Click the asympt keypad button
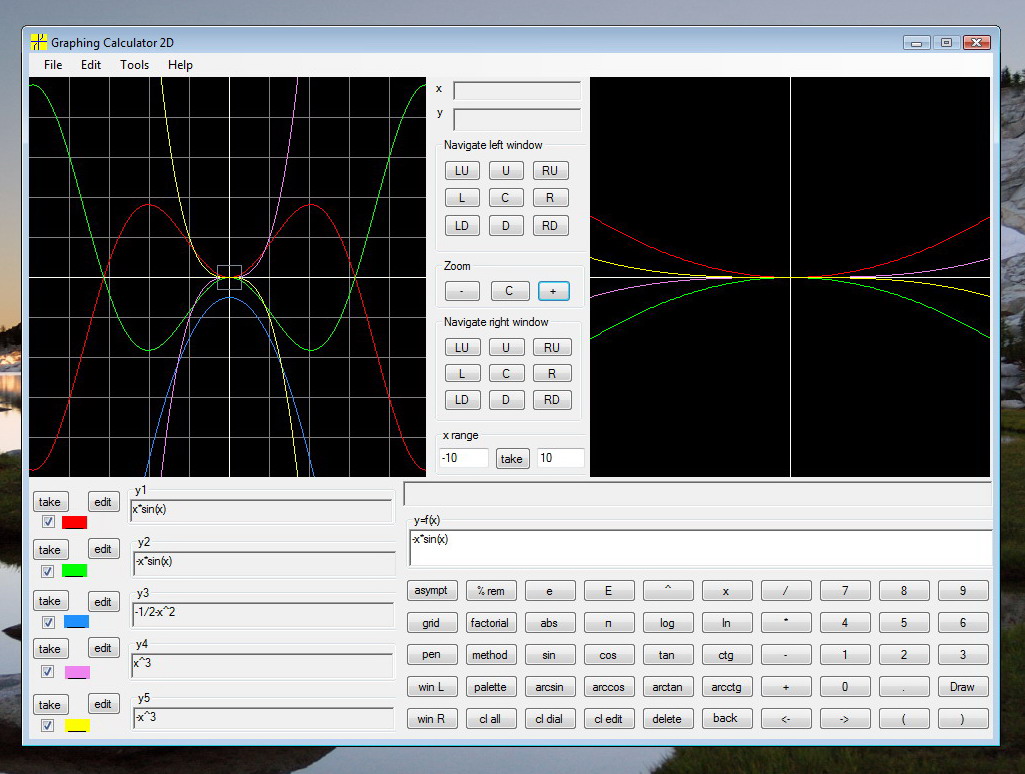This screenshot has width=1025, height=774. (431, 590)
